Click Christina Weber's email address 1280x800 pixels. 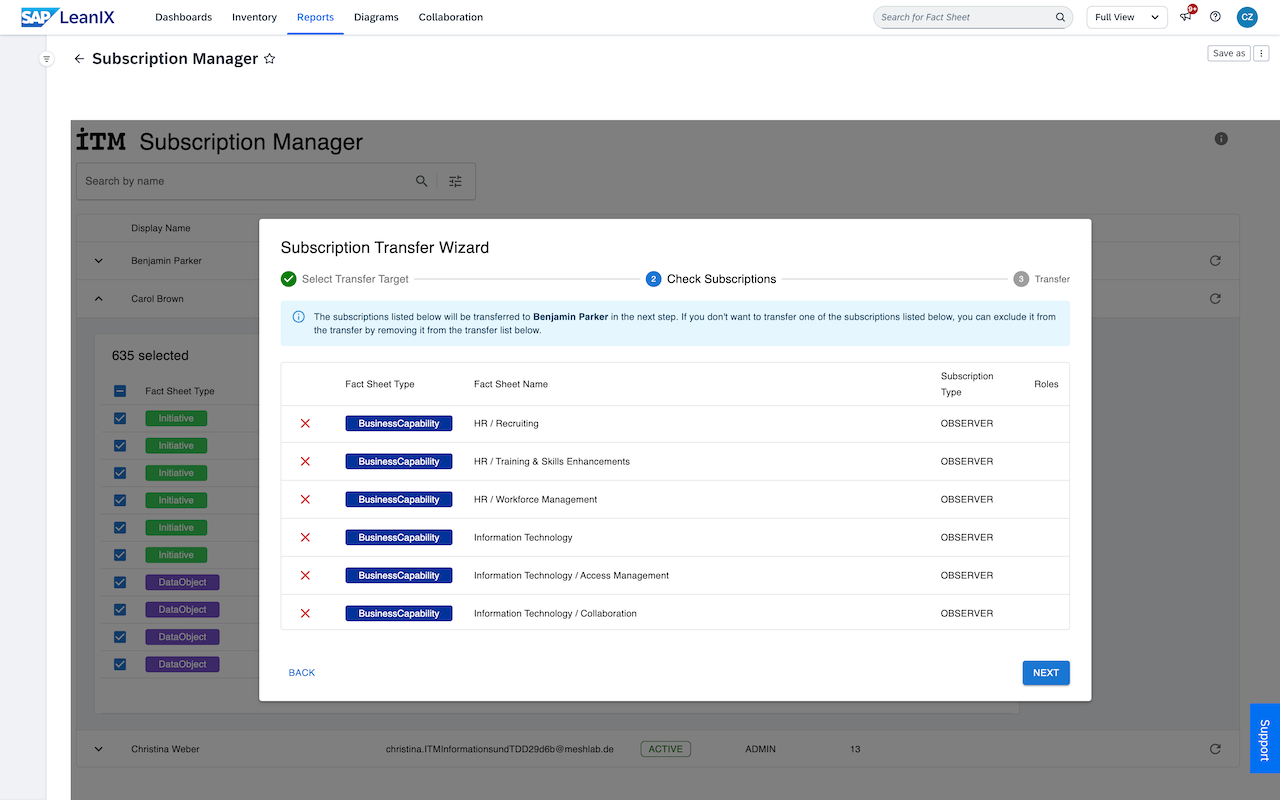pyautogui.click(x=500, y=749)
